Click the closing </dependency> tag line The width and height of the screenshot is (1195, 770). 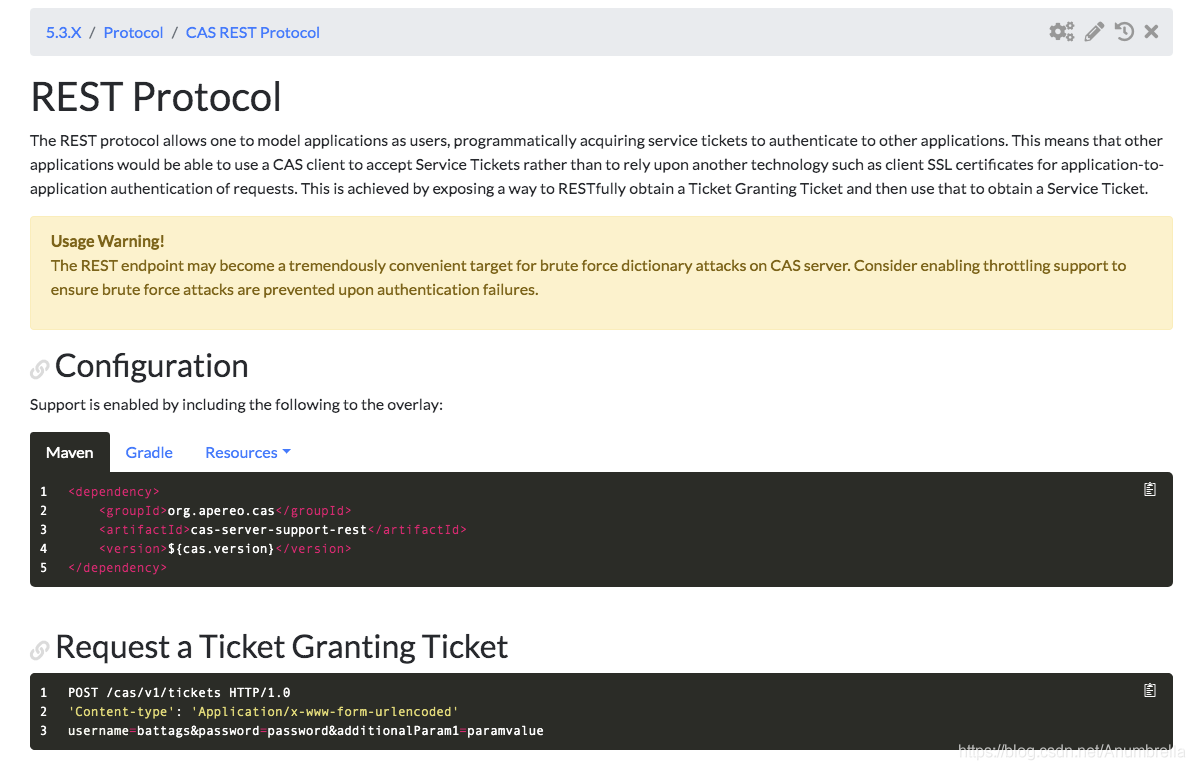tap(117, 568)
